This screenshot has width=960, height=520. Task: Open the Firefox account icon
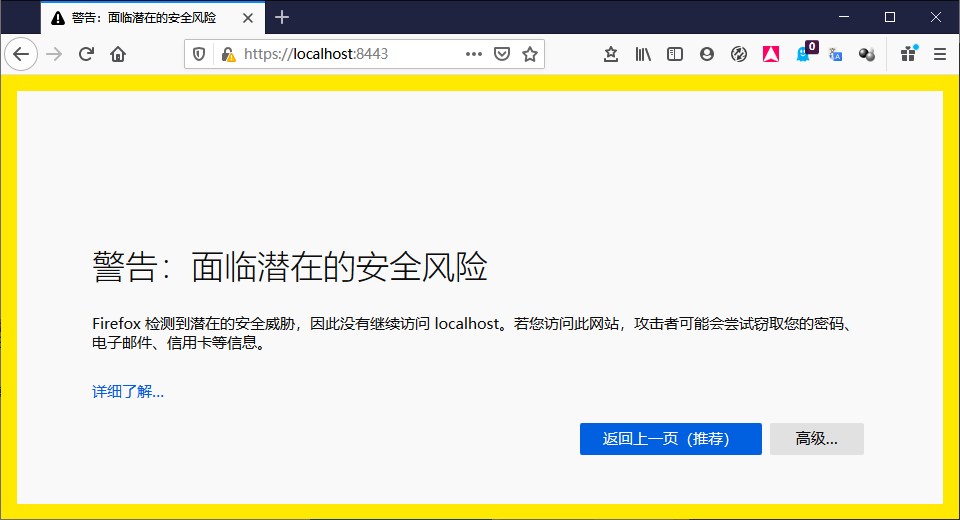tap(707, 55)
